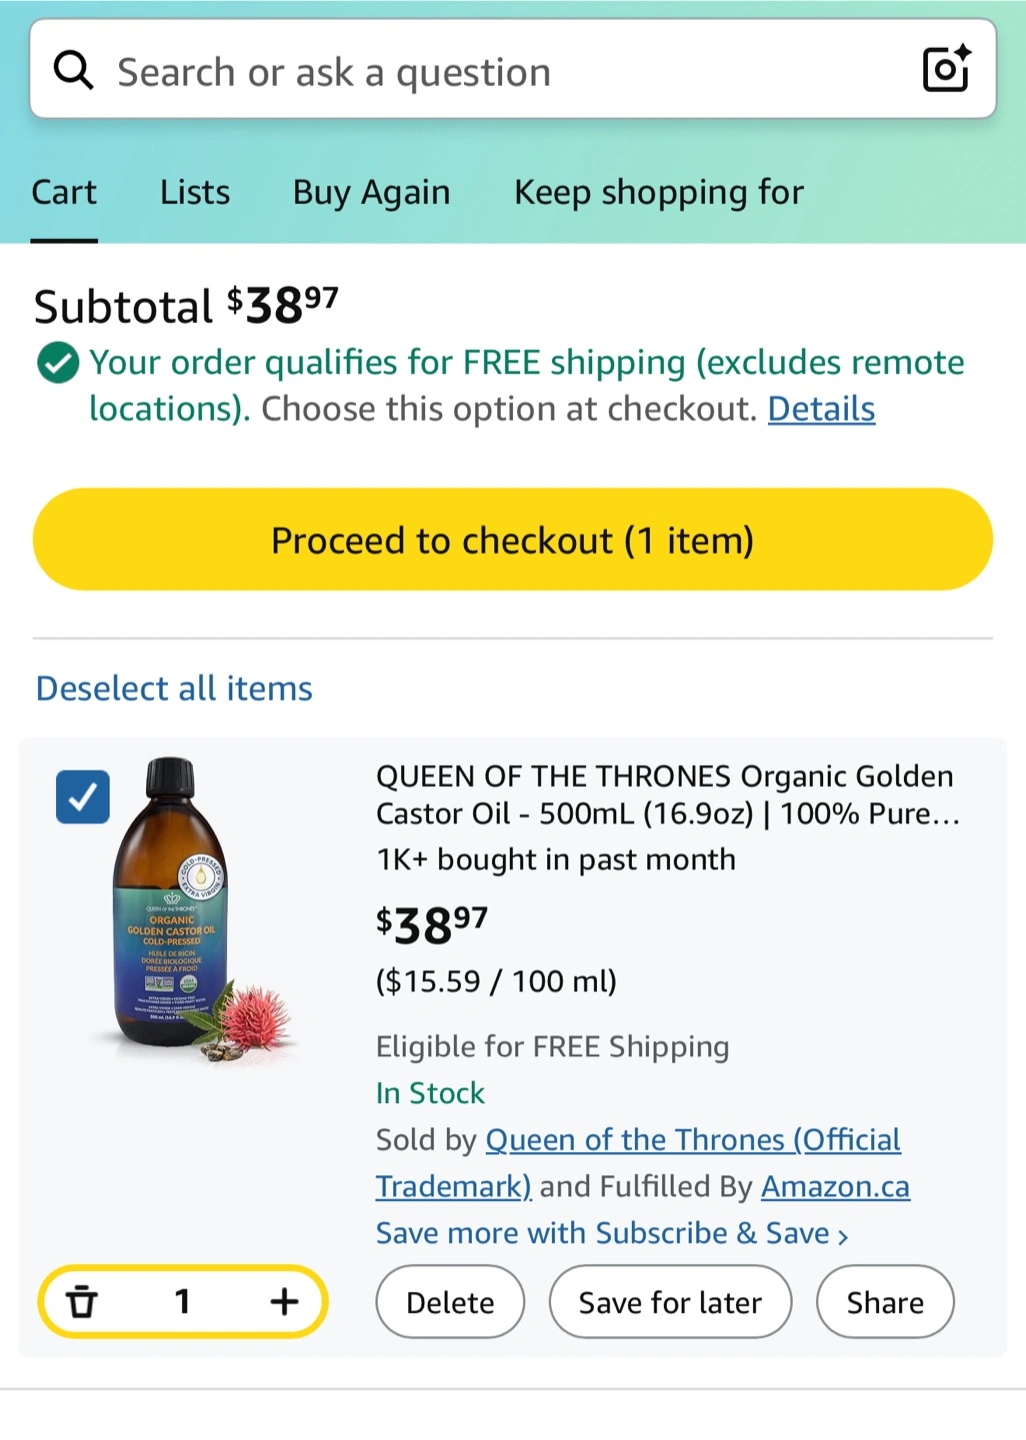The image size is (1026, 1440).
Task: Switch to the Lists tab
Action: click(195, 192)
